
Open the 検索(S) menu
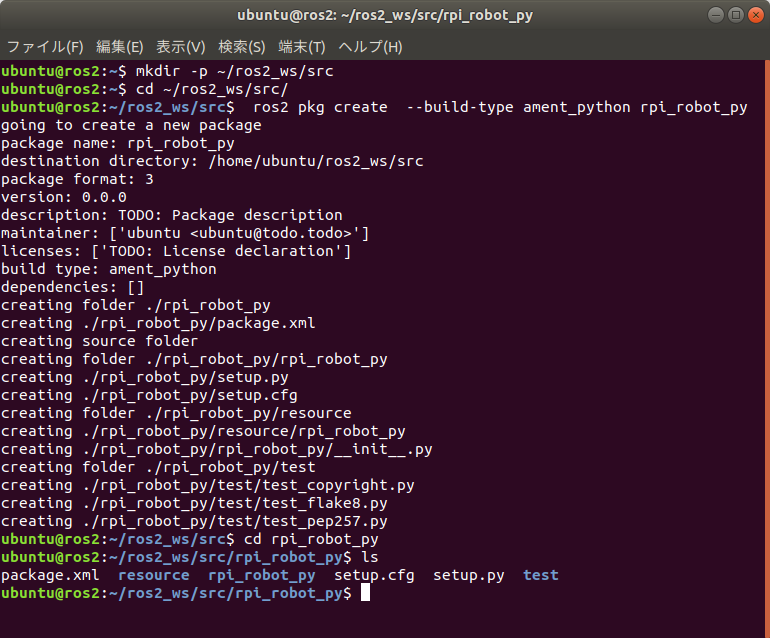point(242,47)
